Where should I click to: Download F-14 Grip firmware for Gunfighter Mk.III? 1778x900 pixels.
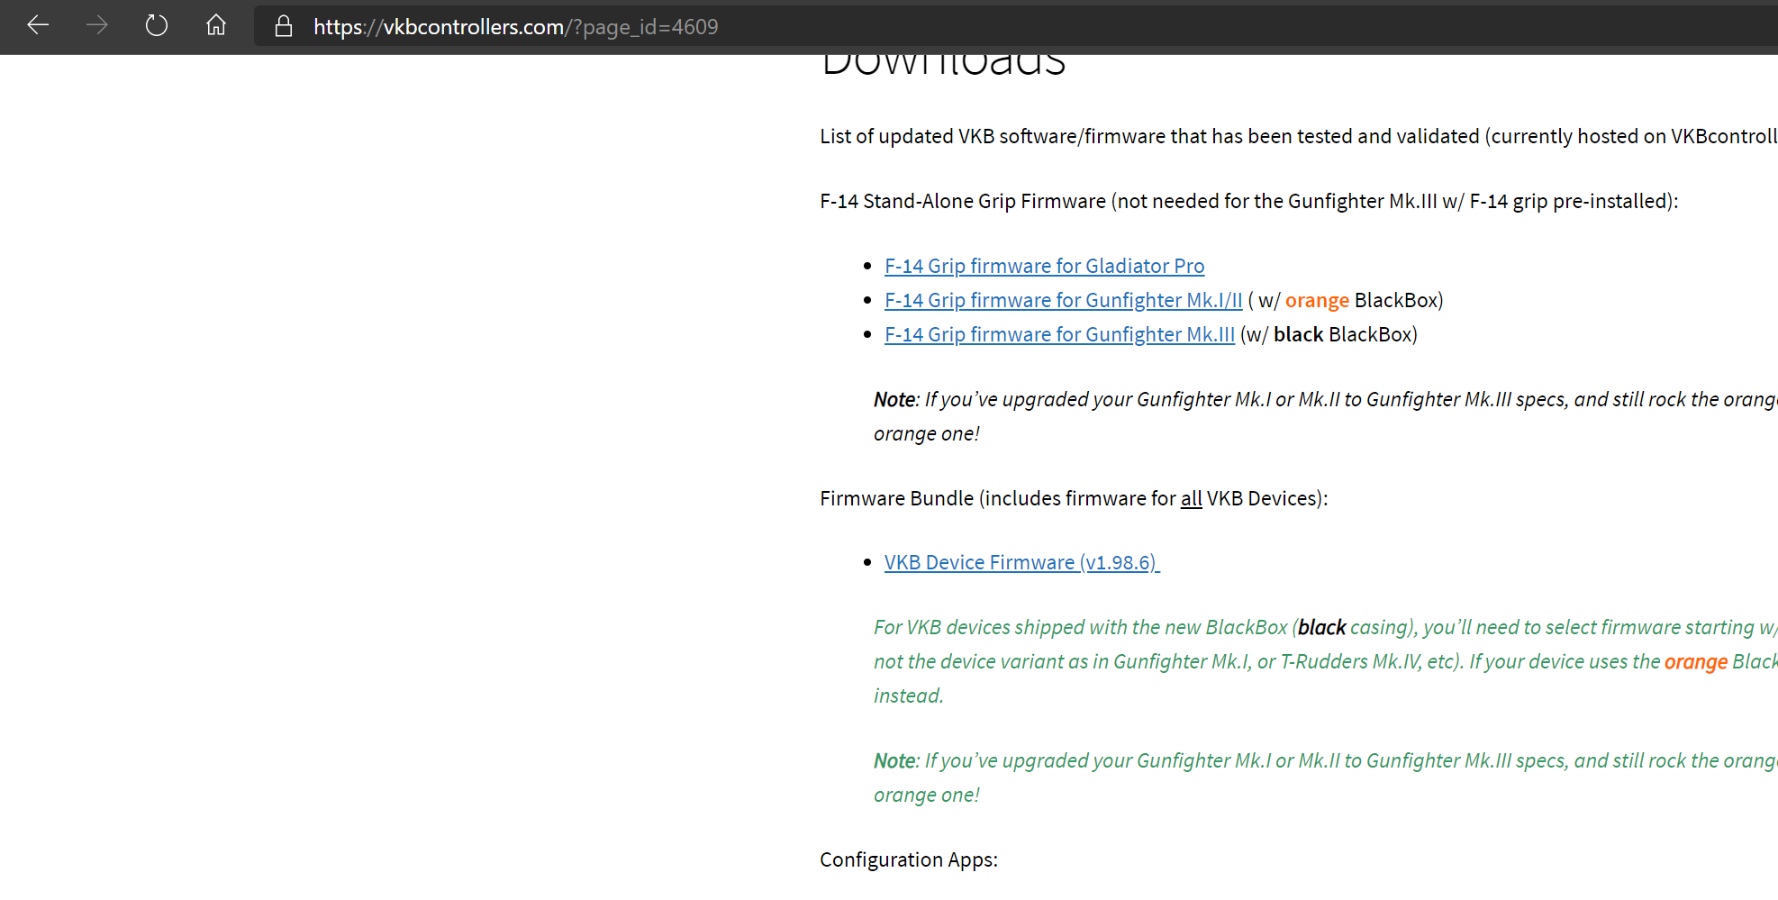pos(1058,334)
